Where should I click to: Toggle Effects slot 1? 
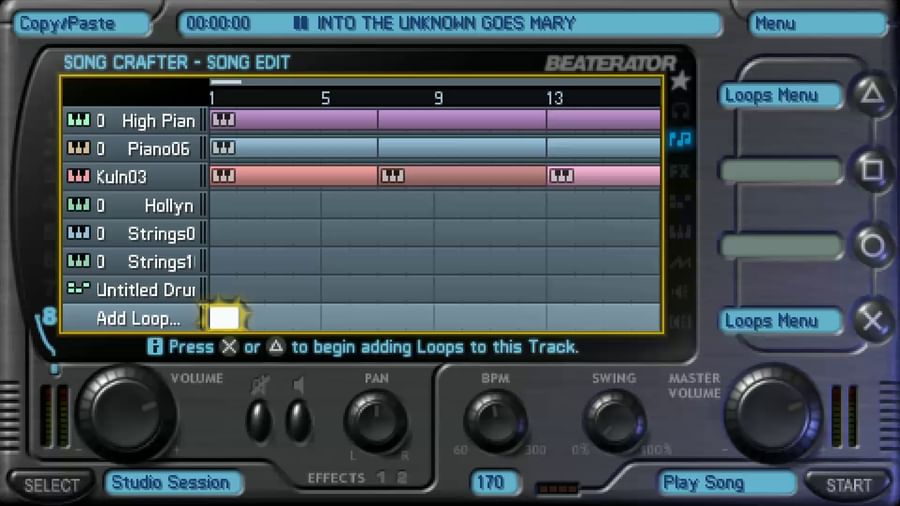[x=381, y=477]
